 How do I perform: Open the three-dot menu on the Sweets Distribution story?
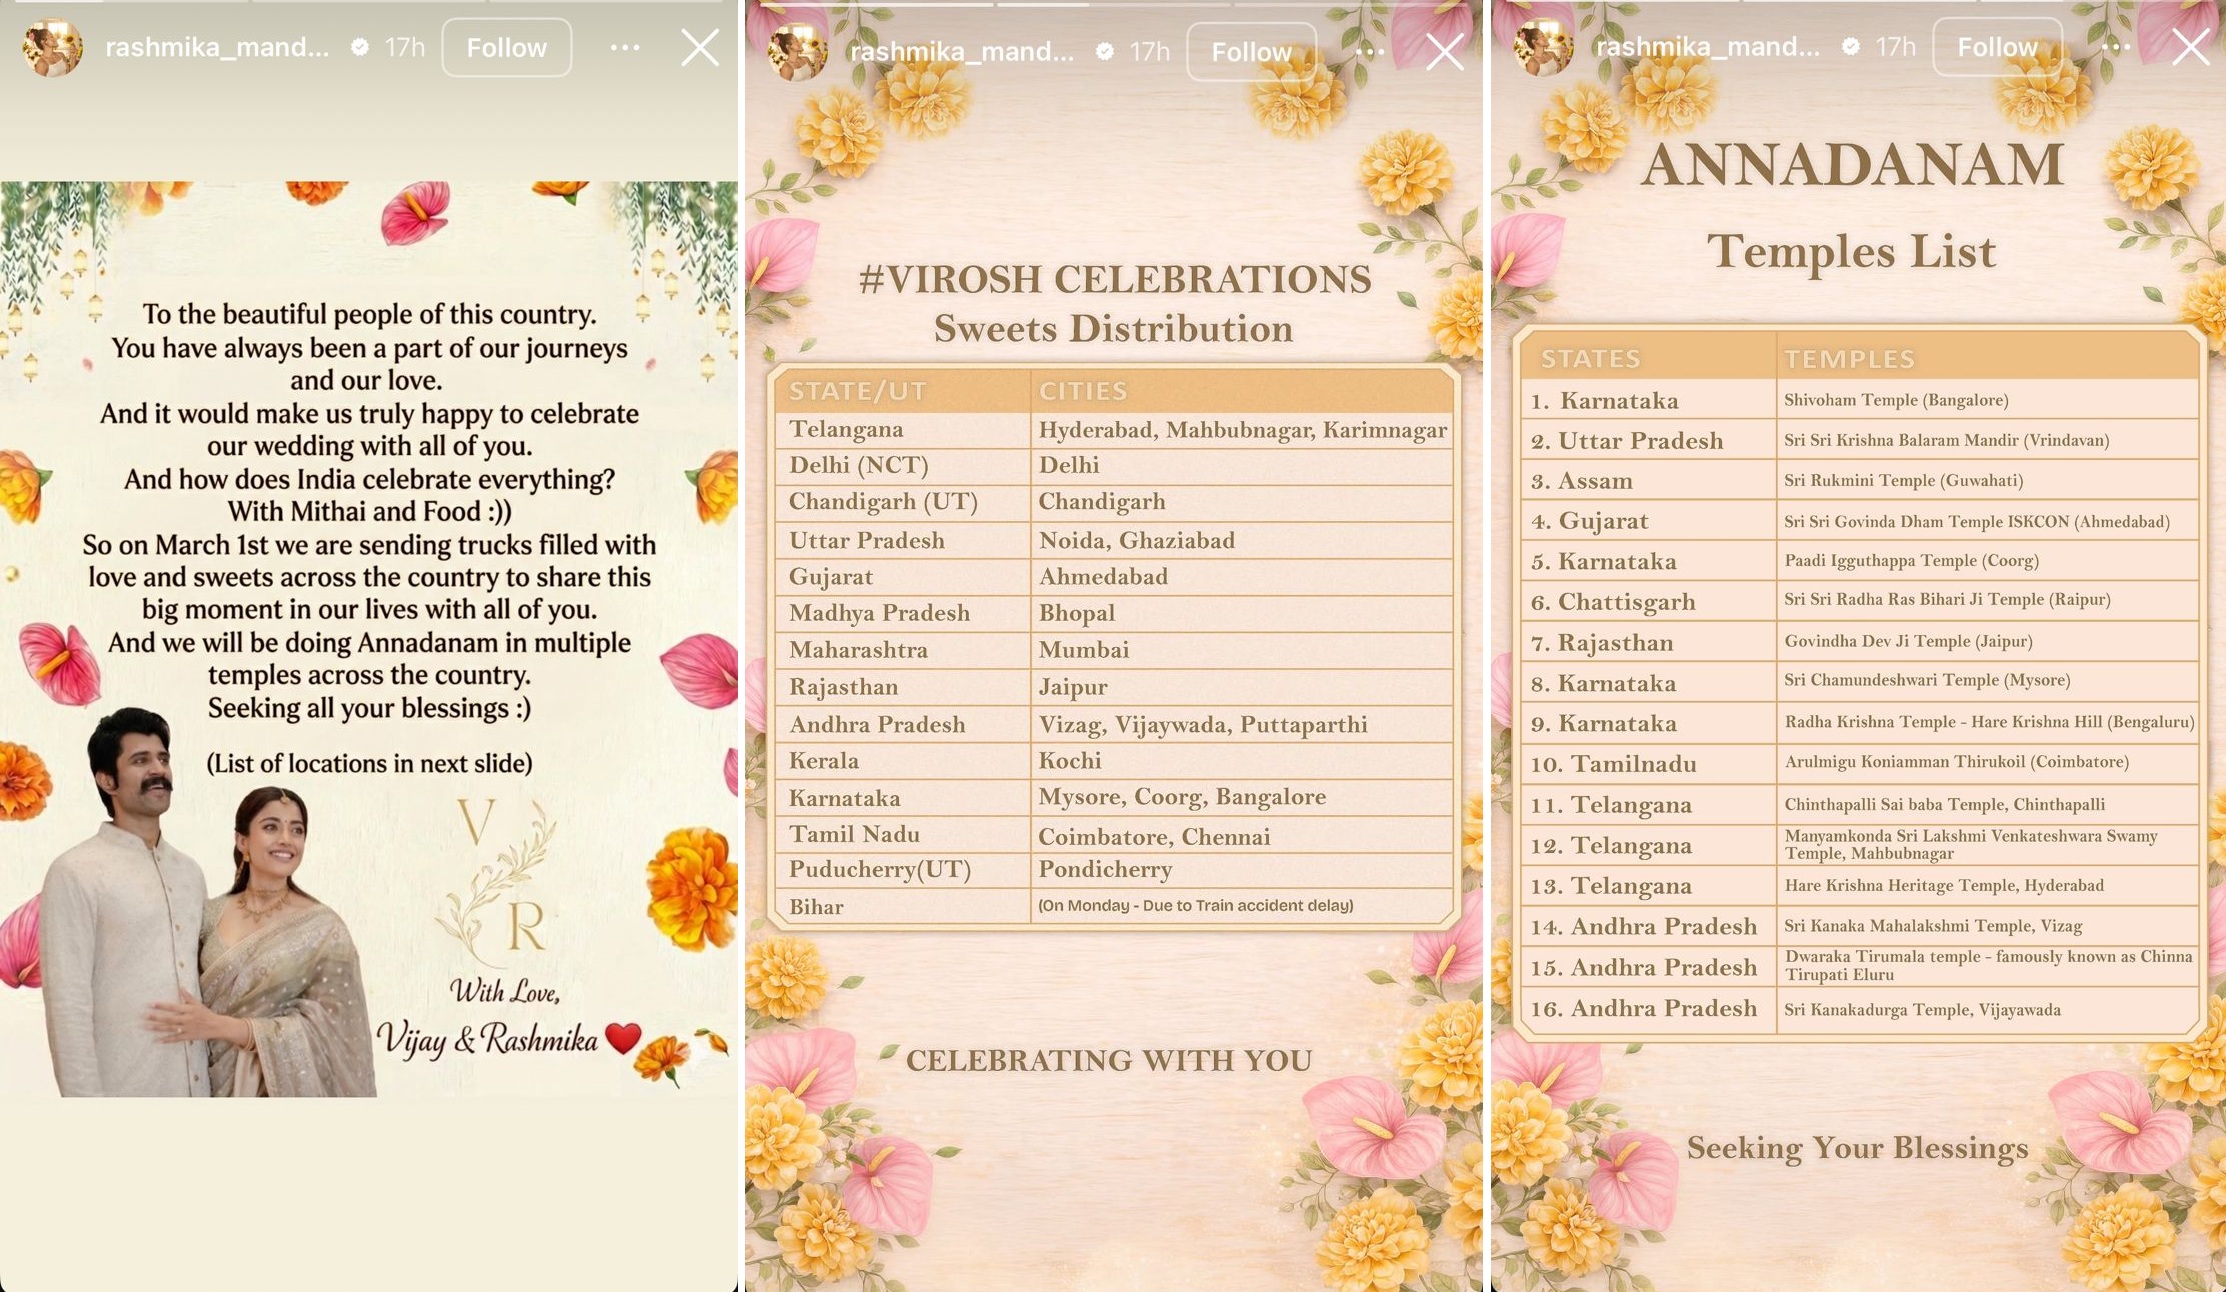[1371, 51]
